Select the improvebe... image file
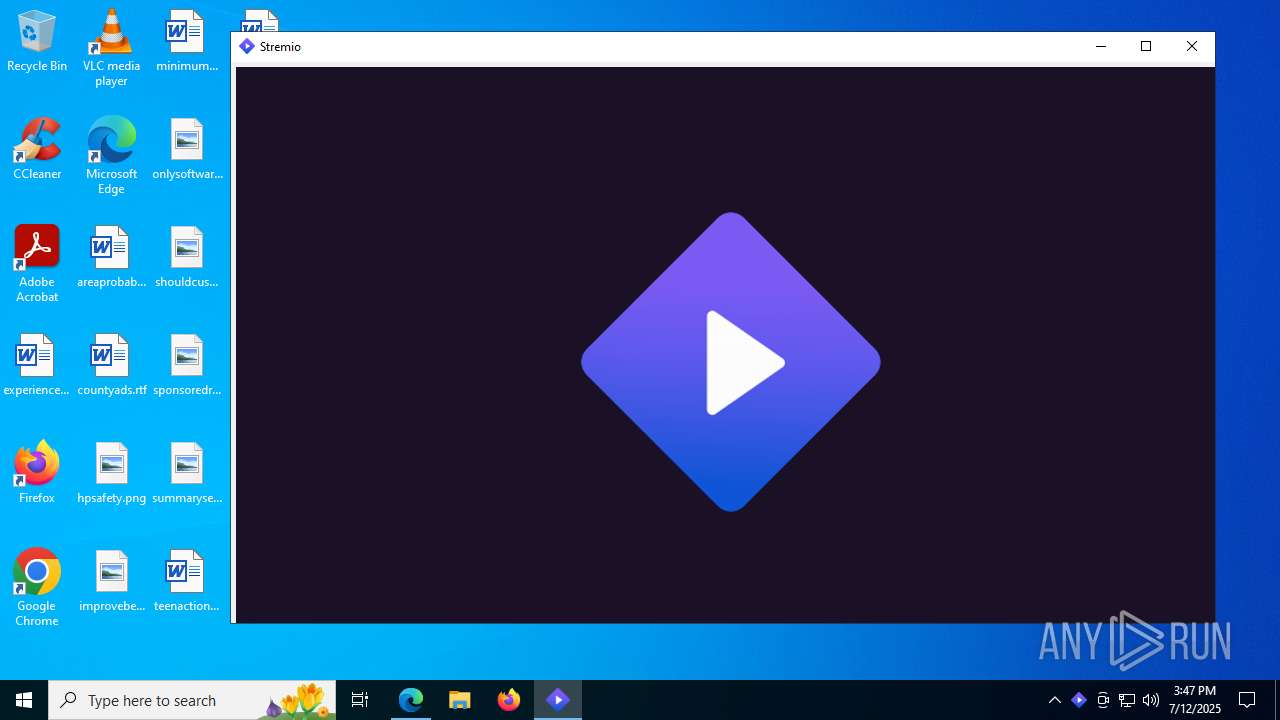1280x720 pixels. point(111,582)
